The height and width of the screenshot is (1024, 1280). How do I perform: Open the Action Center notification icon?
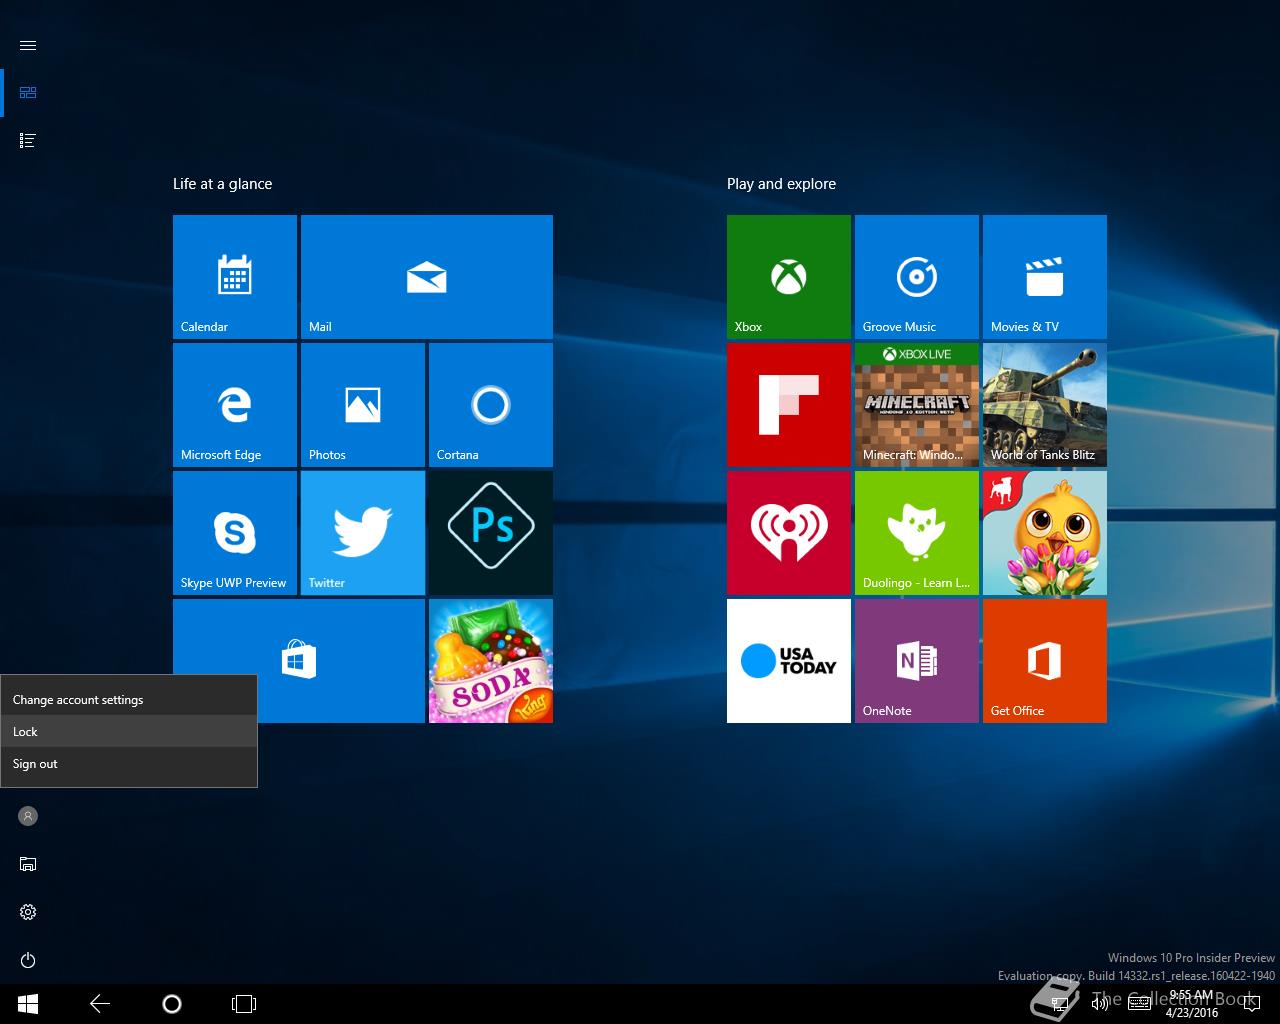tap(1252, 1004)
